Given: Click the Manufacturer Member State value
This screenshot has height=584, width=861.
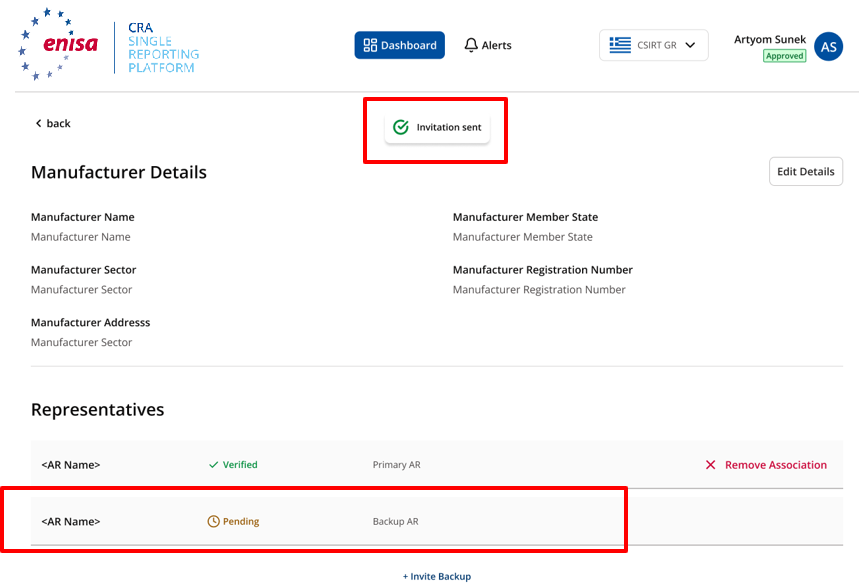Looking at the screenshot, I should coord(522,237).
